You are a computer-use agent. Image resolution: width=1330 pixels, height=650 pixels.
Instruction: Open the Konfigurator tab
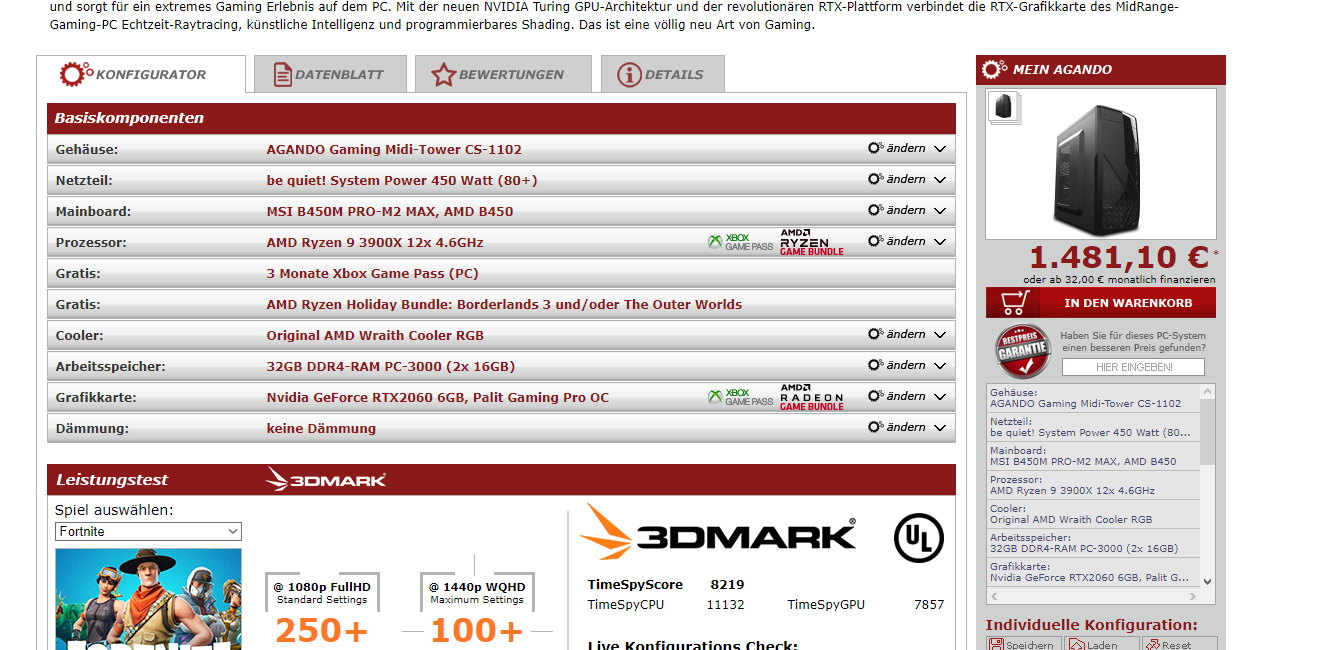[x=141, y=74]
